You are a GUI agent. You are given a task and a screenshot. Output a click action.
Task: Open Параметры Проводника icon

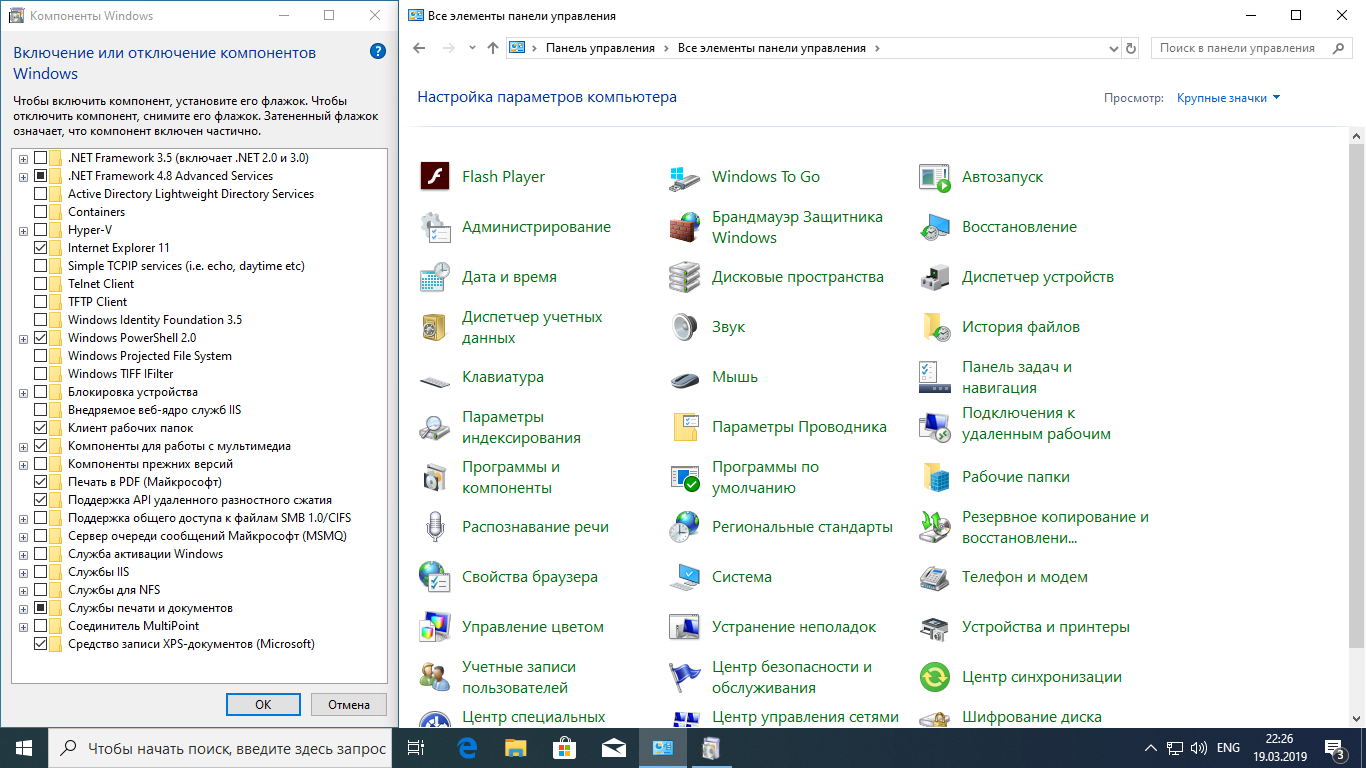685,427
